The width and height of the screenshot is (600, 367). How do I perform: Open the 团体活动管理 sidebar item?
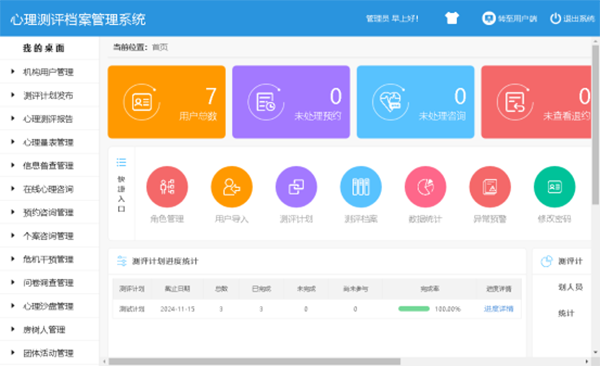click(49, 352)
